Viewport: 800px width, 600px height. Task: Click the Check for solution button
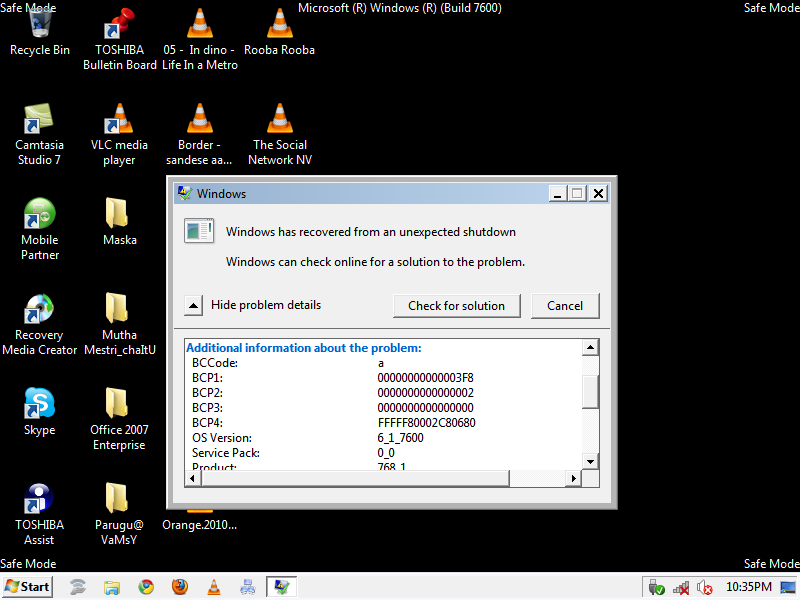[457, 306]
